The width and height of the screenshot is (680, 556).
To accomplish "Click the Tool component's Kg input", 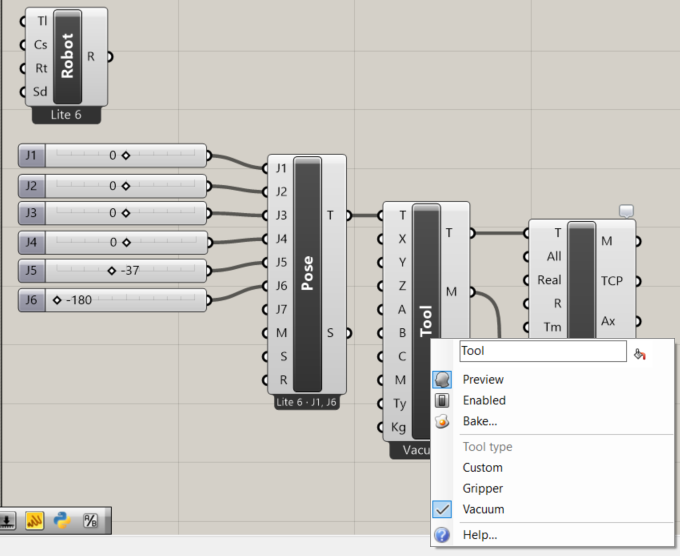I will [399, 427].
